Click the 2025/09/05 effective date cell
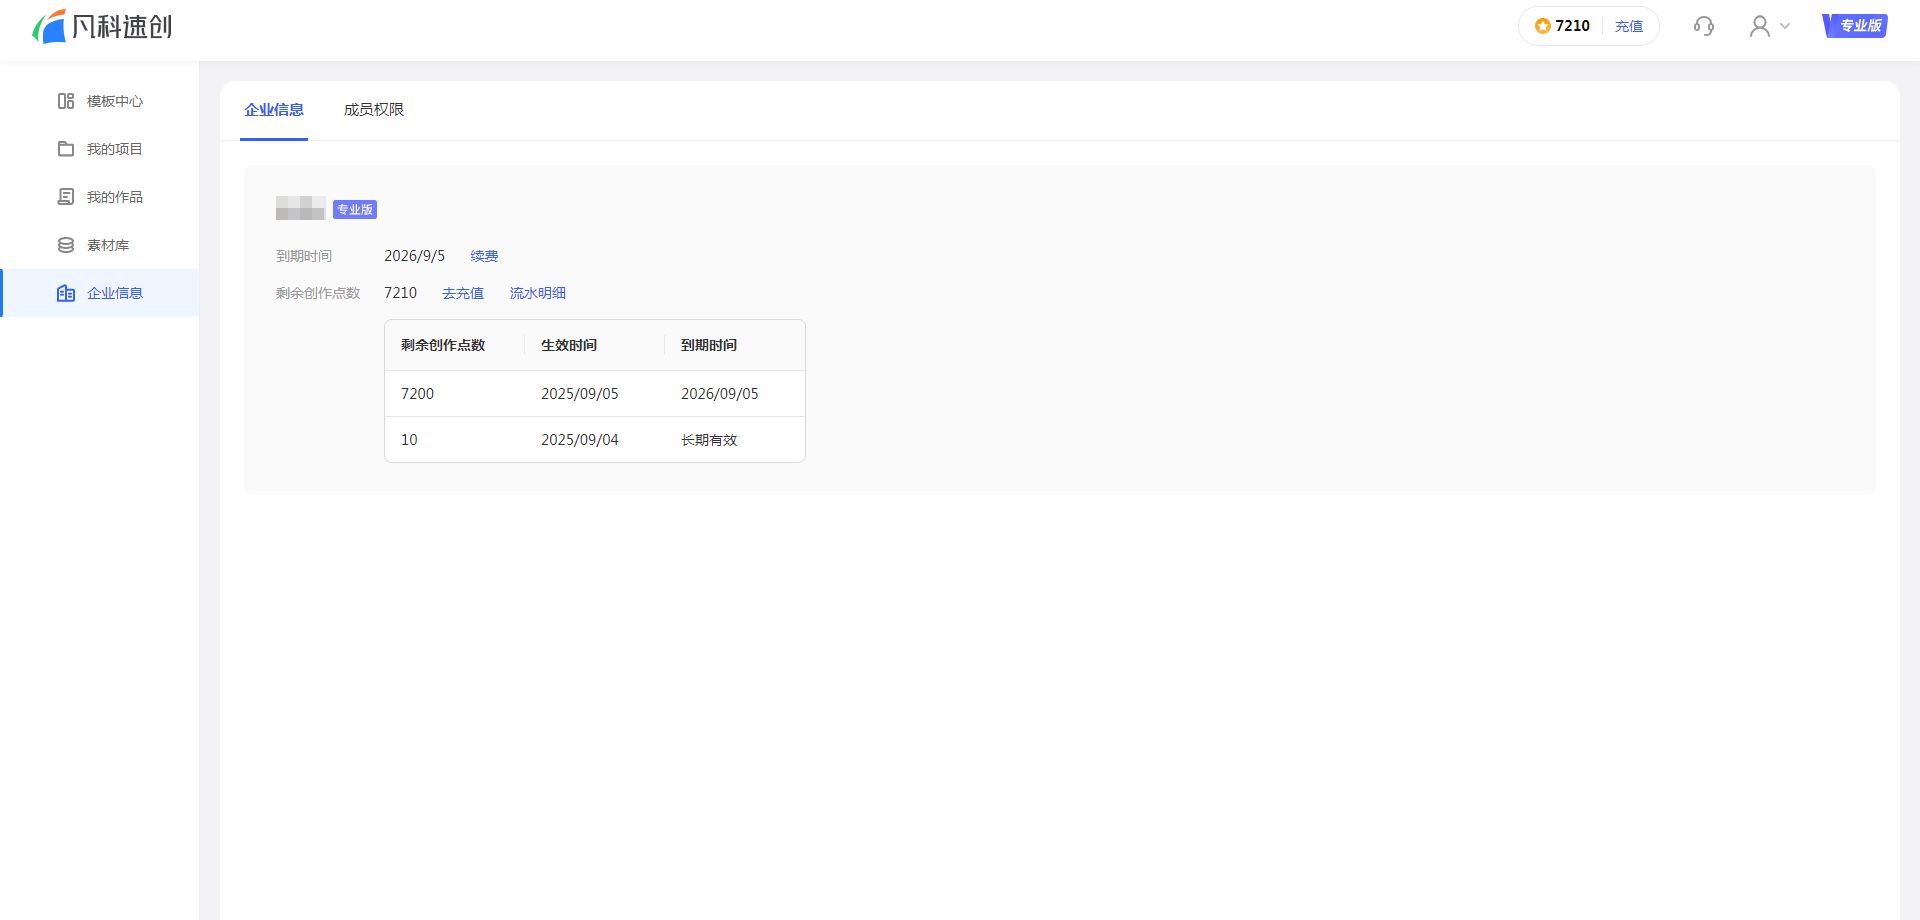1920x920 pixels. click(580, 394)
